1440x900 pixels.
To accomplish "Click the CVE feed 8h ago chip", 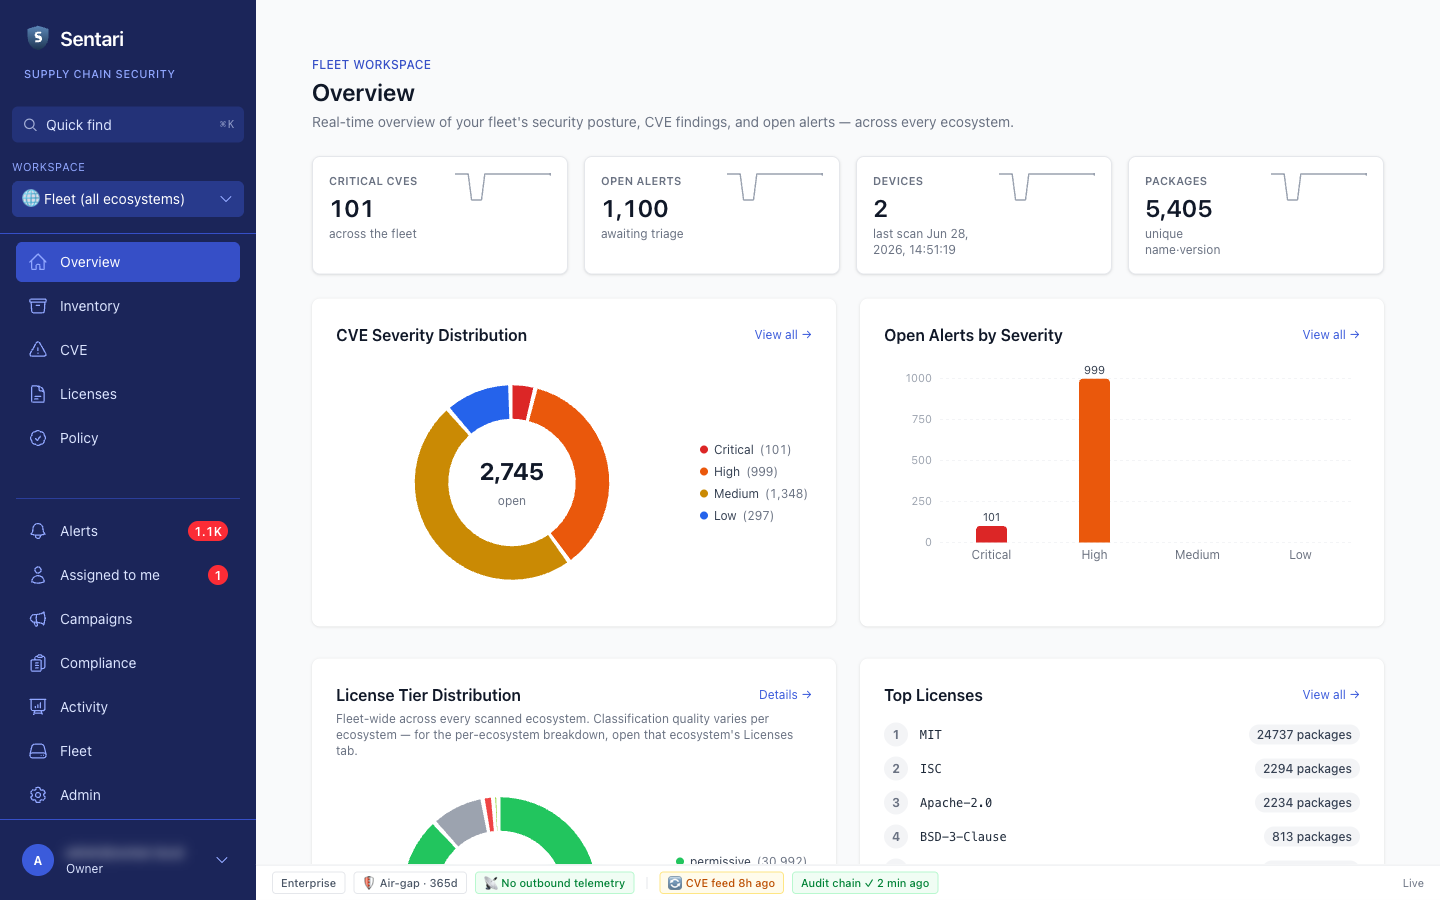I will click(x=721, y=883).
